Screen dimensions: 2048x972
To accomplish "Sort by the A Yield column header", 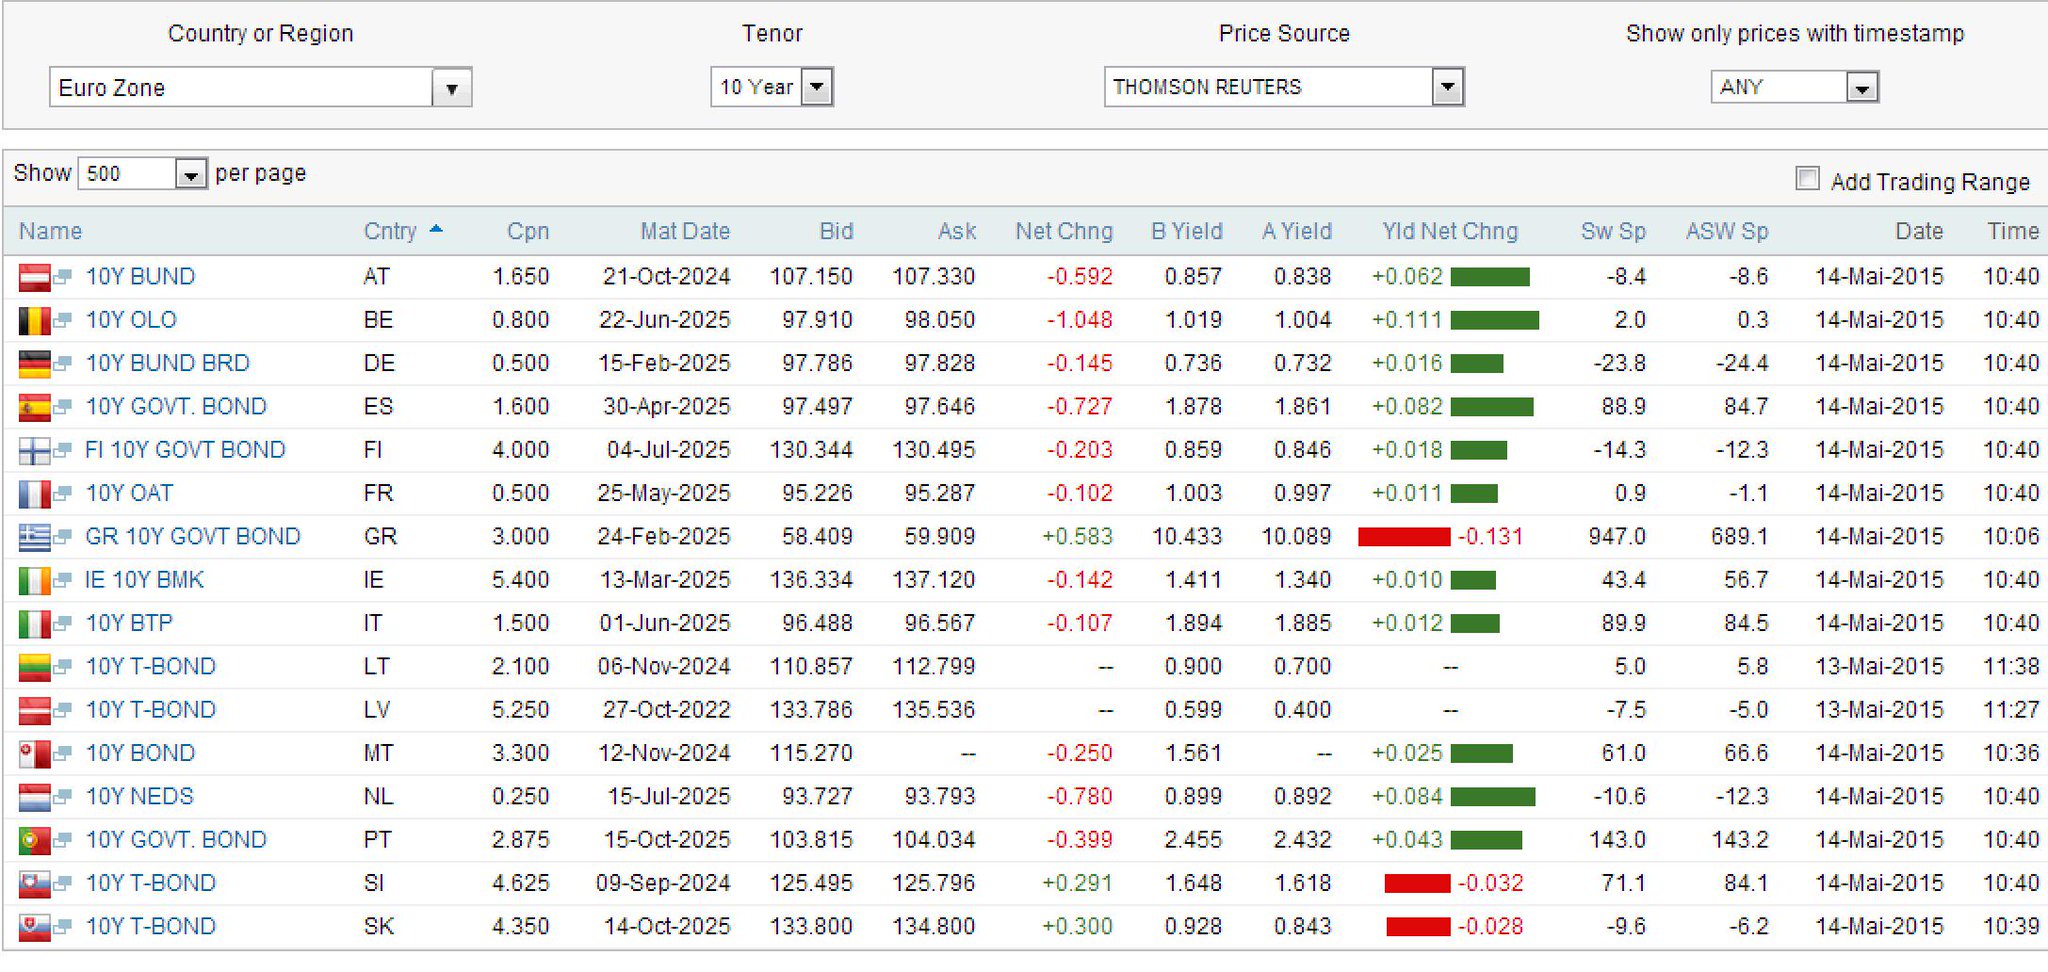I will click(1297, 232).
